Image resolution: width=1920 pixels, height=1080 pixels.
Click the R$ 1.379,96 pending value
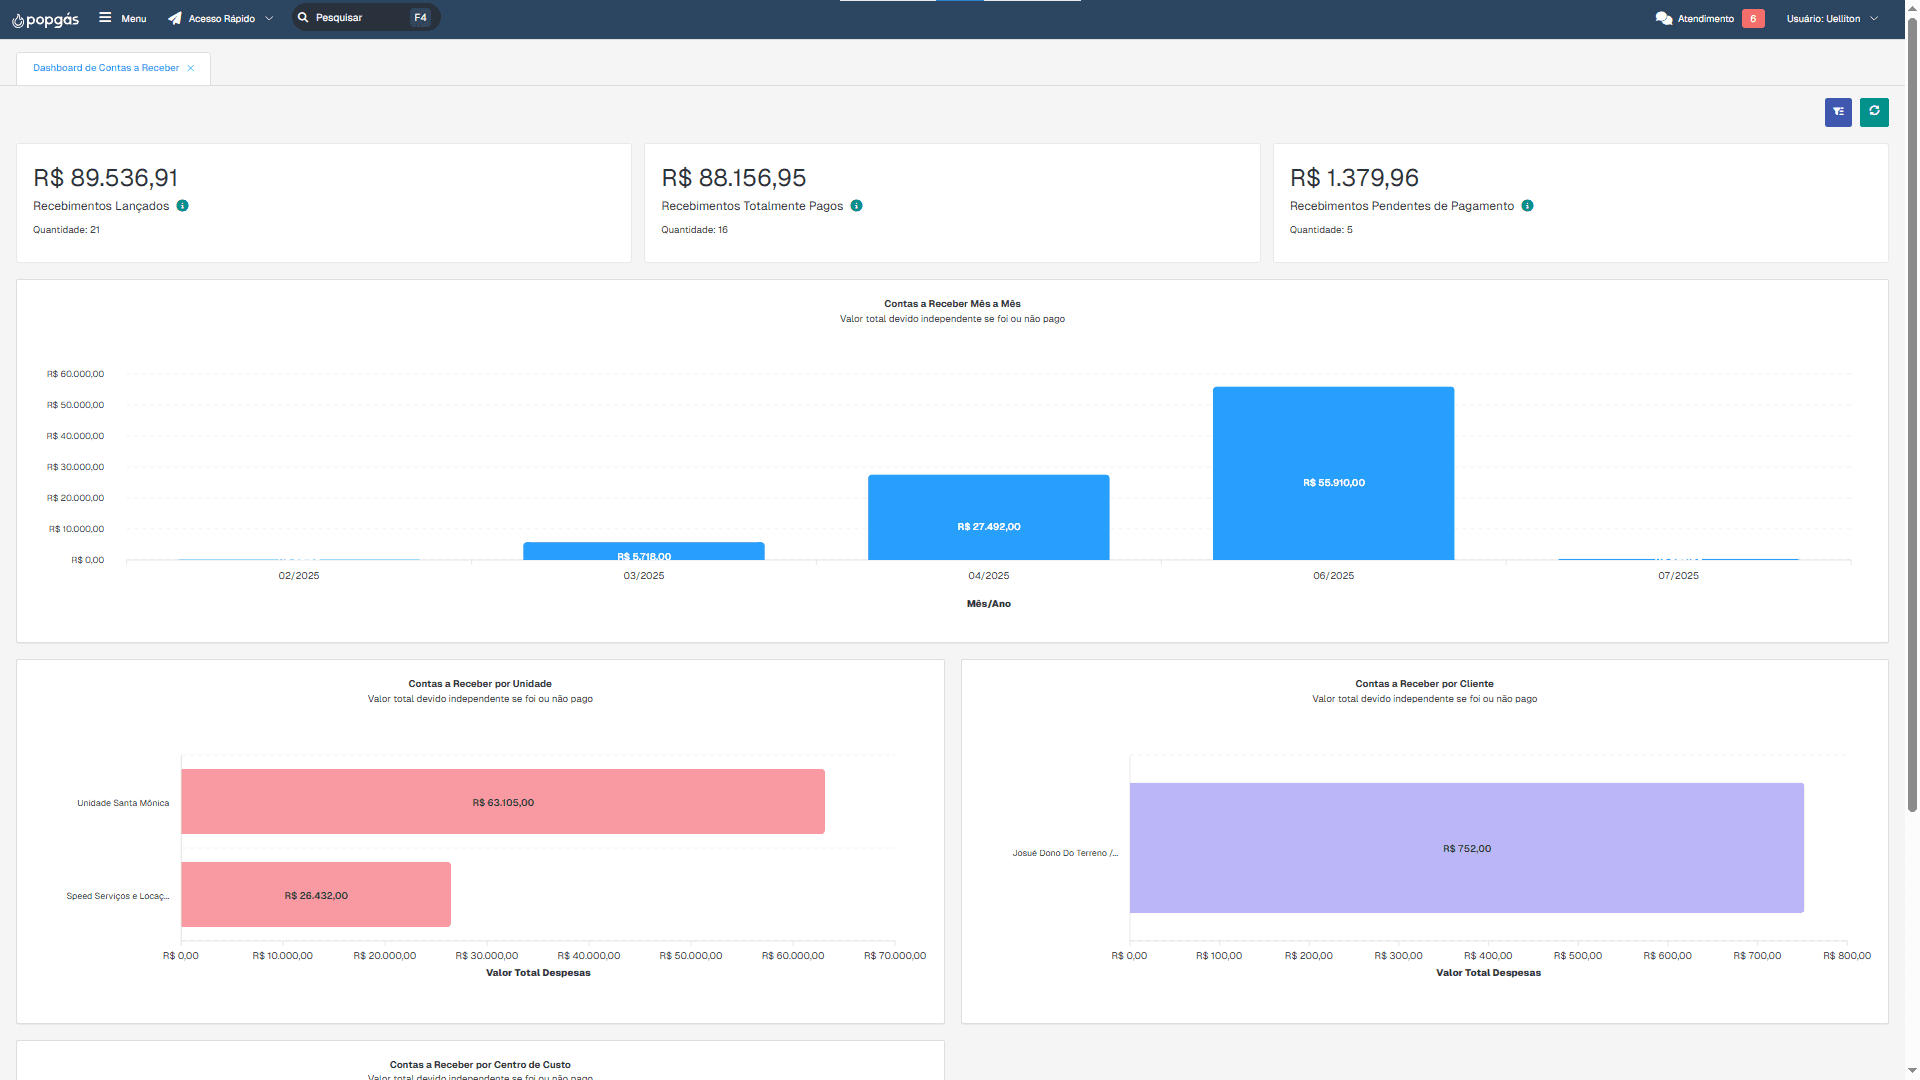click(1354, 178)
